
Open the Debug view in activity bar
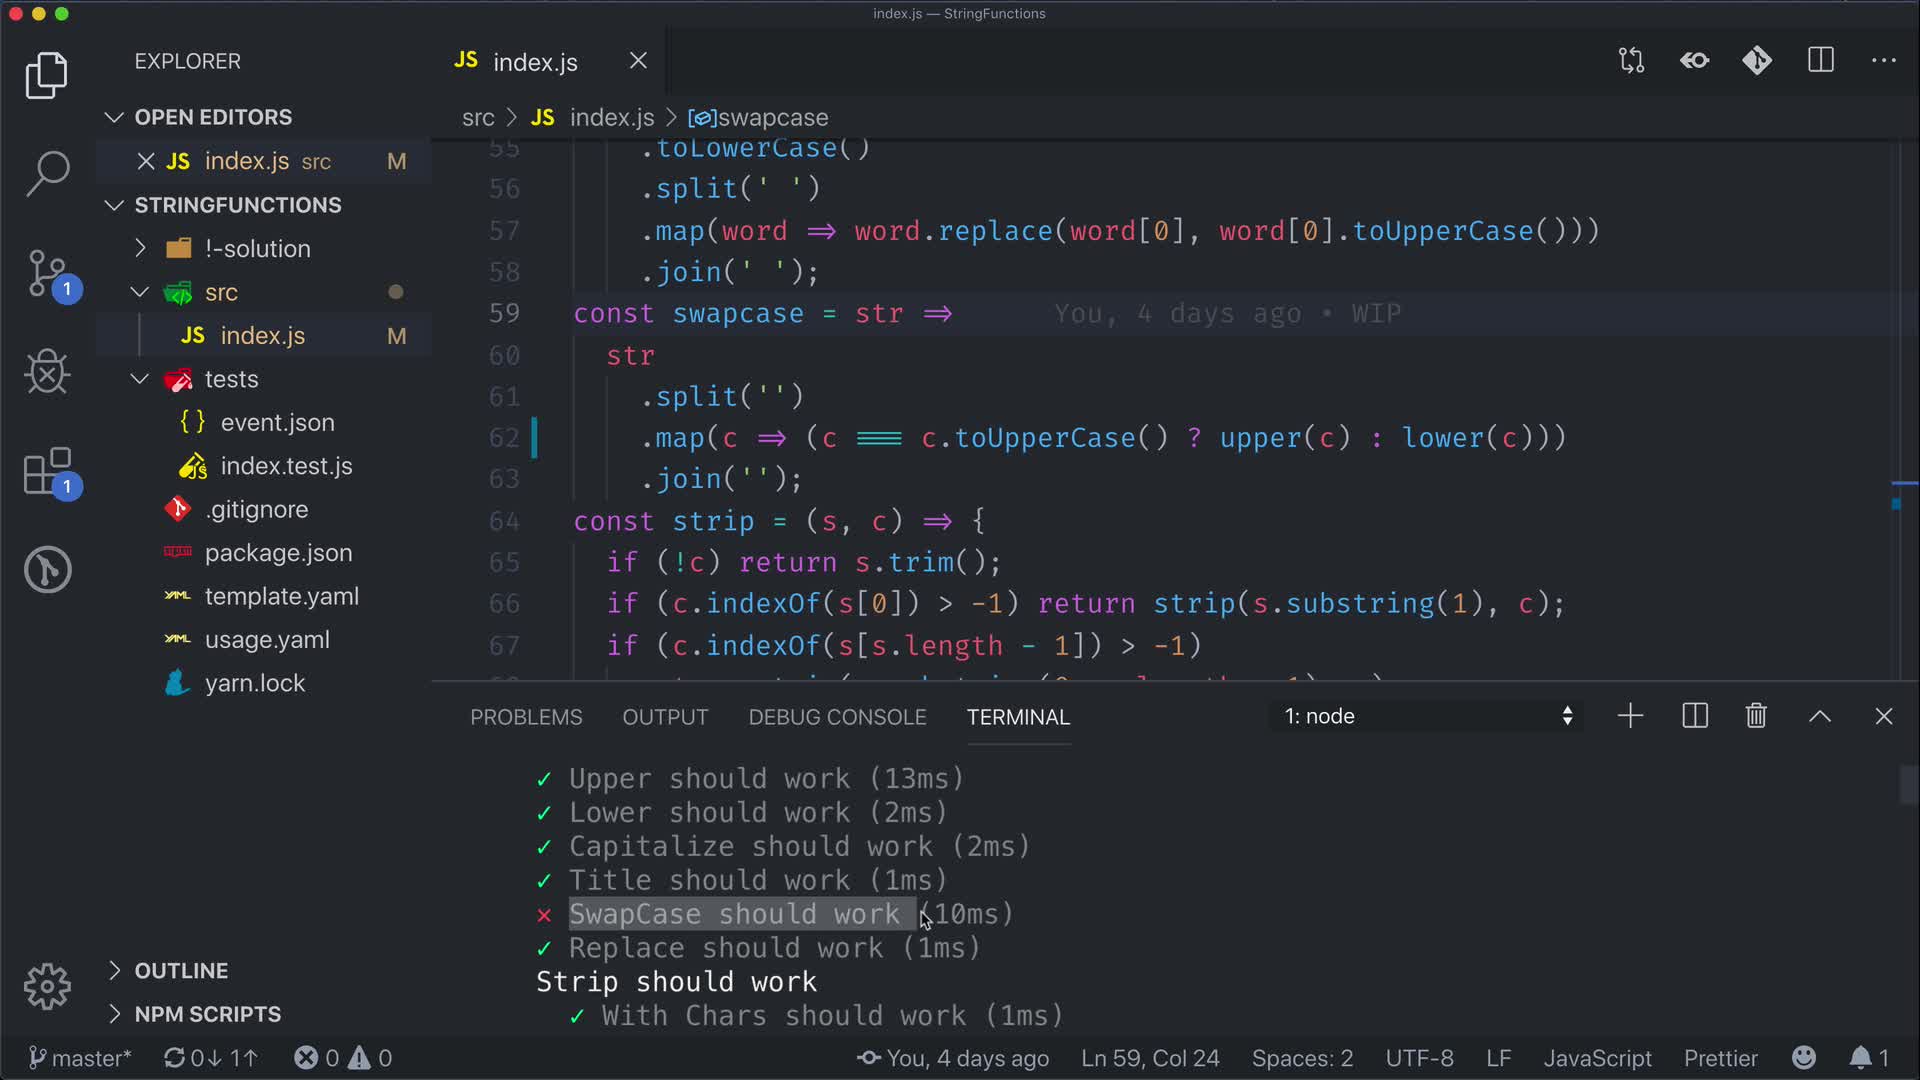(47, 372)
